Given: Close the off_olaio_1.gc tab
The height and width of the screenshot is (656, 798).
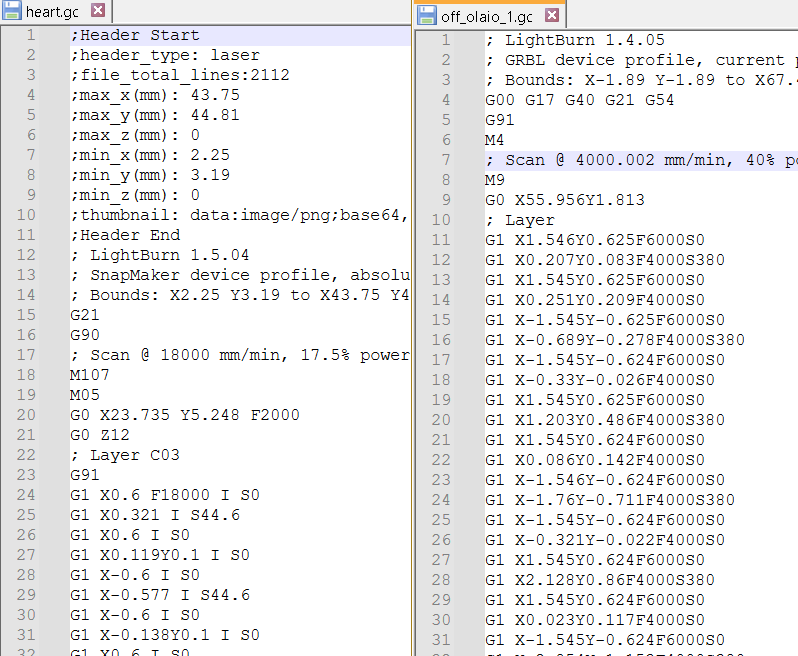Looking at the screenshot, I should (552, 15).
